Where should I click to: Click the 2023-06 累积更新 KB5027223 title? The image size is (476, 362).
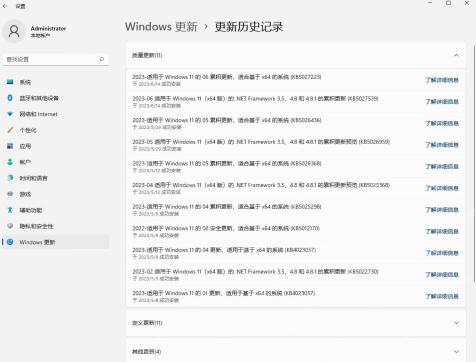pos(227,77)
